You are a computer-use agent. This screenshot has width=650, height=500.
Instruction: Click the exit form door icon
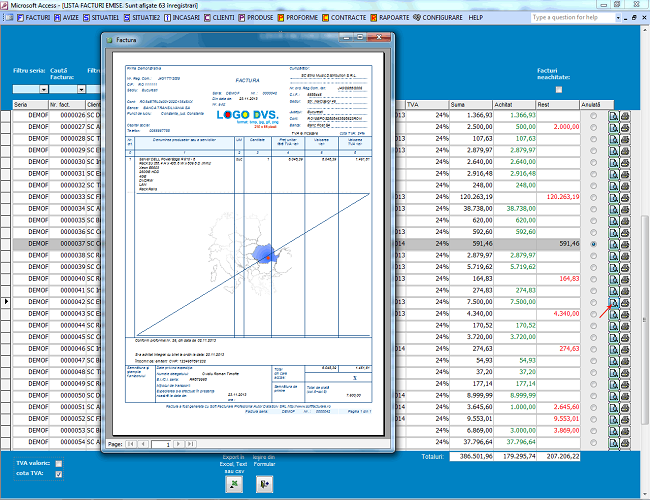coord(264,484)
